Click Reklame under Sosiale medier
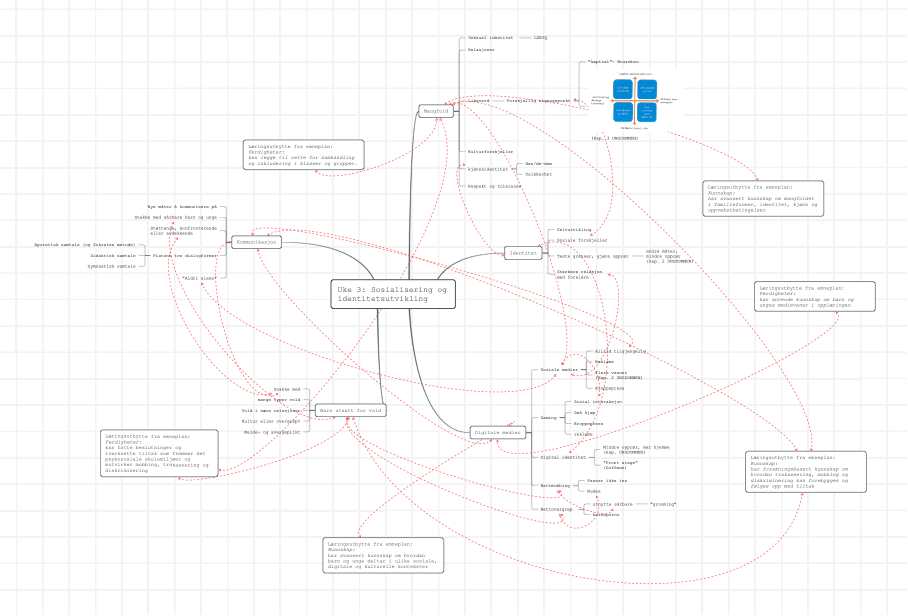This screenshot has width=908, height=616. [x=605, y=362]
